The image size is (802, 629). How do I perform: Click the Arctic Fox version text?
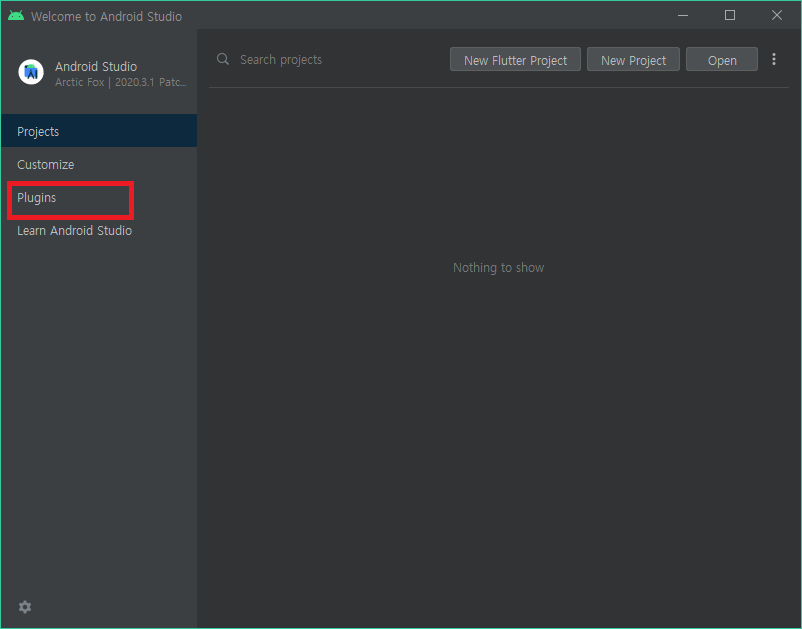(x=121, y=82)
